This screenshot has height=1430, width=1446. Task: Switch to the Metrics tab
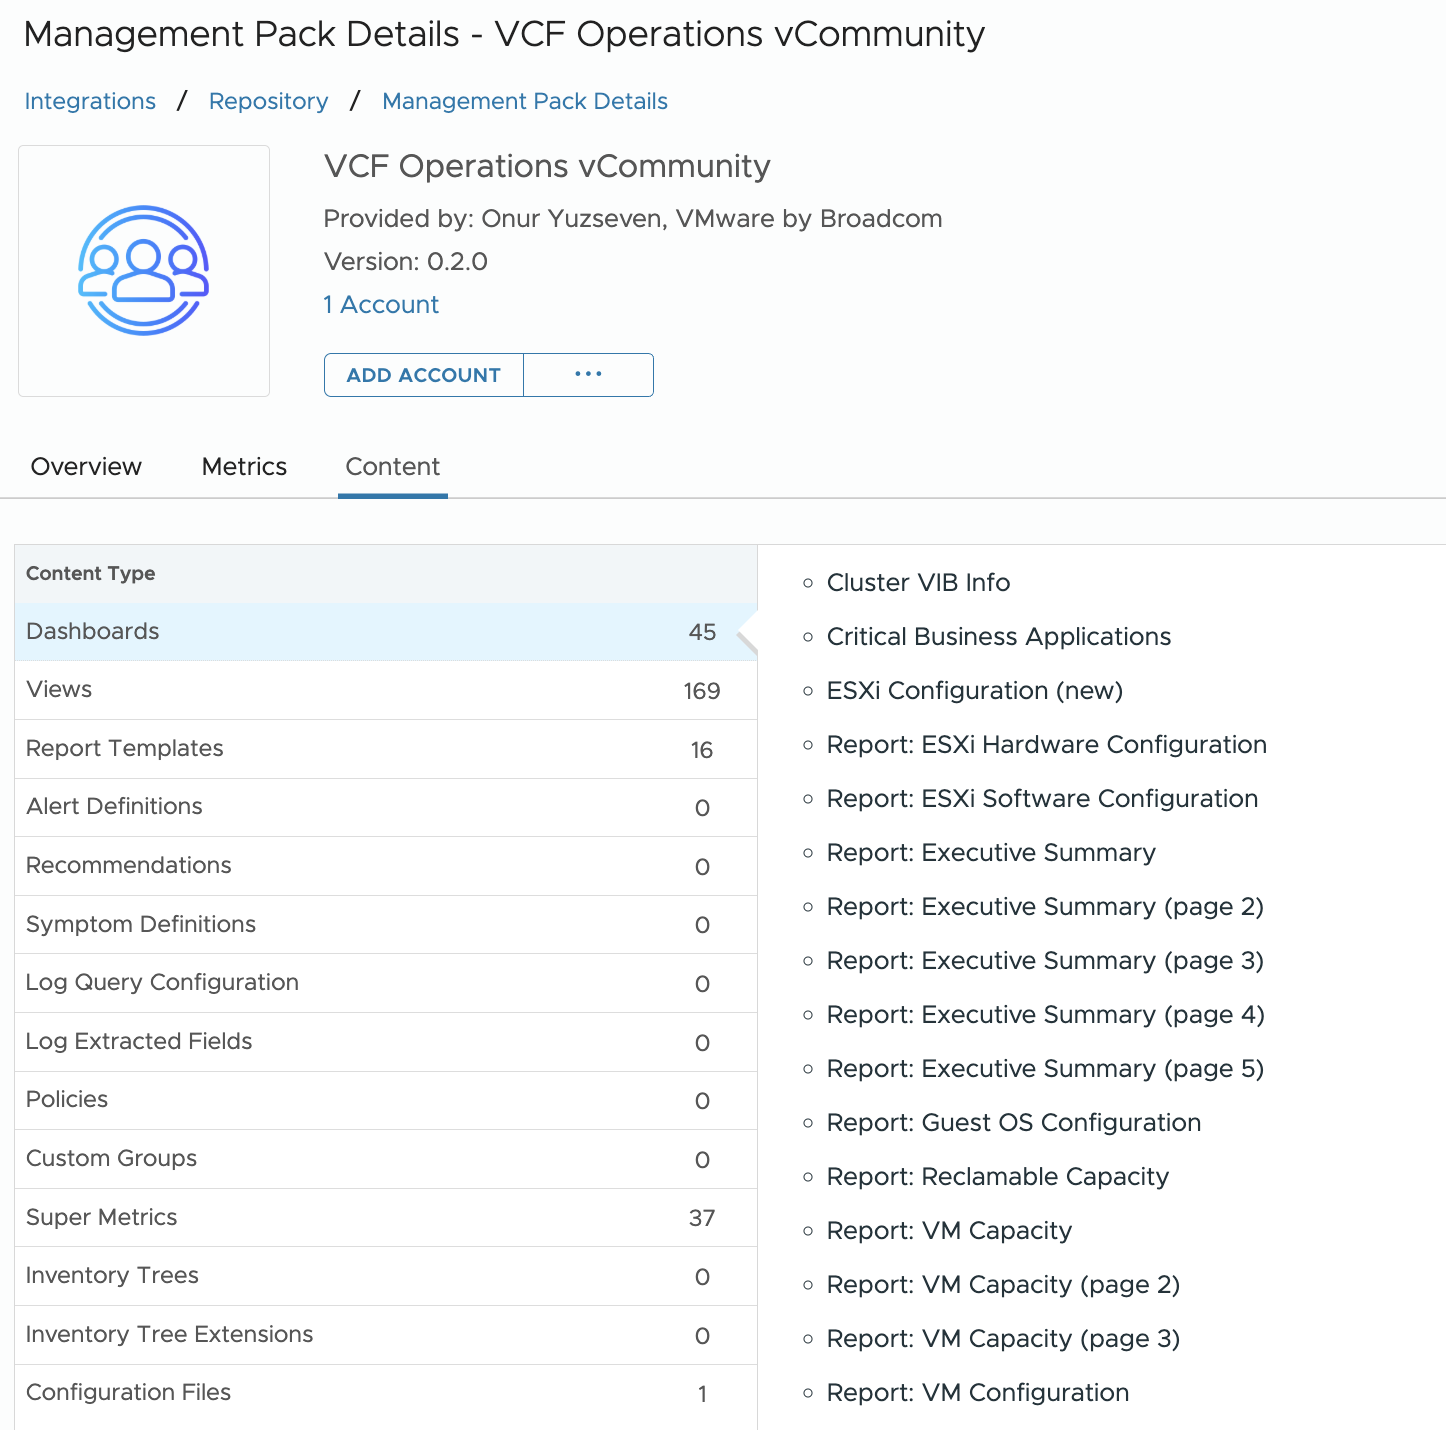coord(244,467)
